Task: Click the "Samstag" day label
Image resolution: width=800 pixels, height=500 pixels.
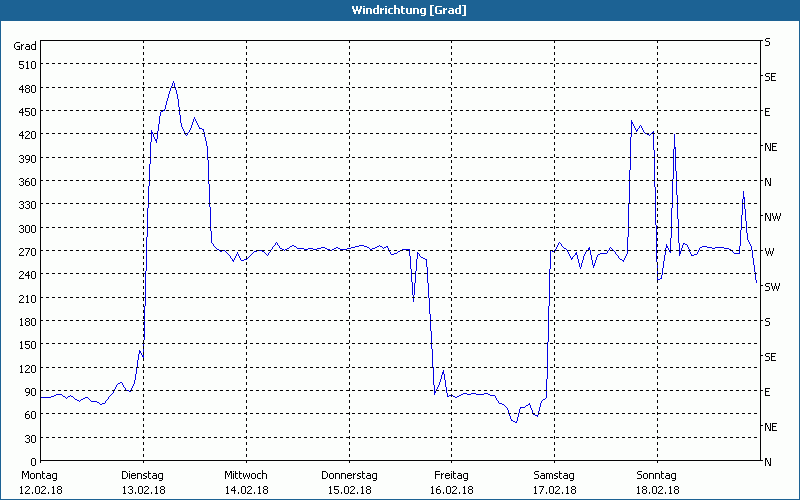Action: [x=554, y=475]
